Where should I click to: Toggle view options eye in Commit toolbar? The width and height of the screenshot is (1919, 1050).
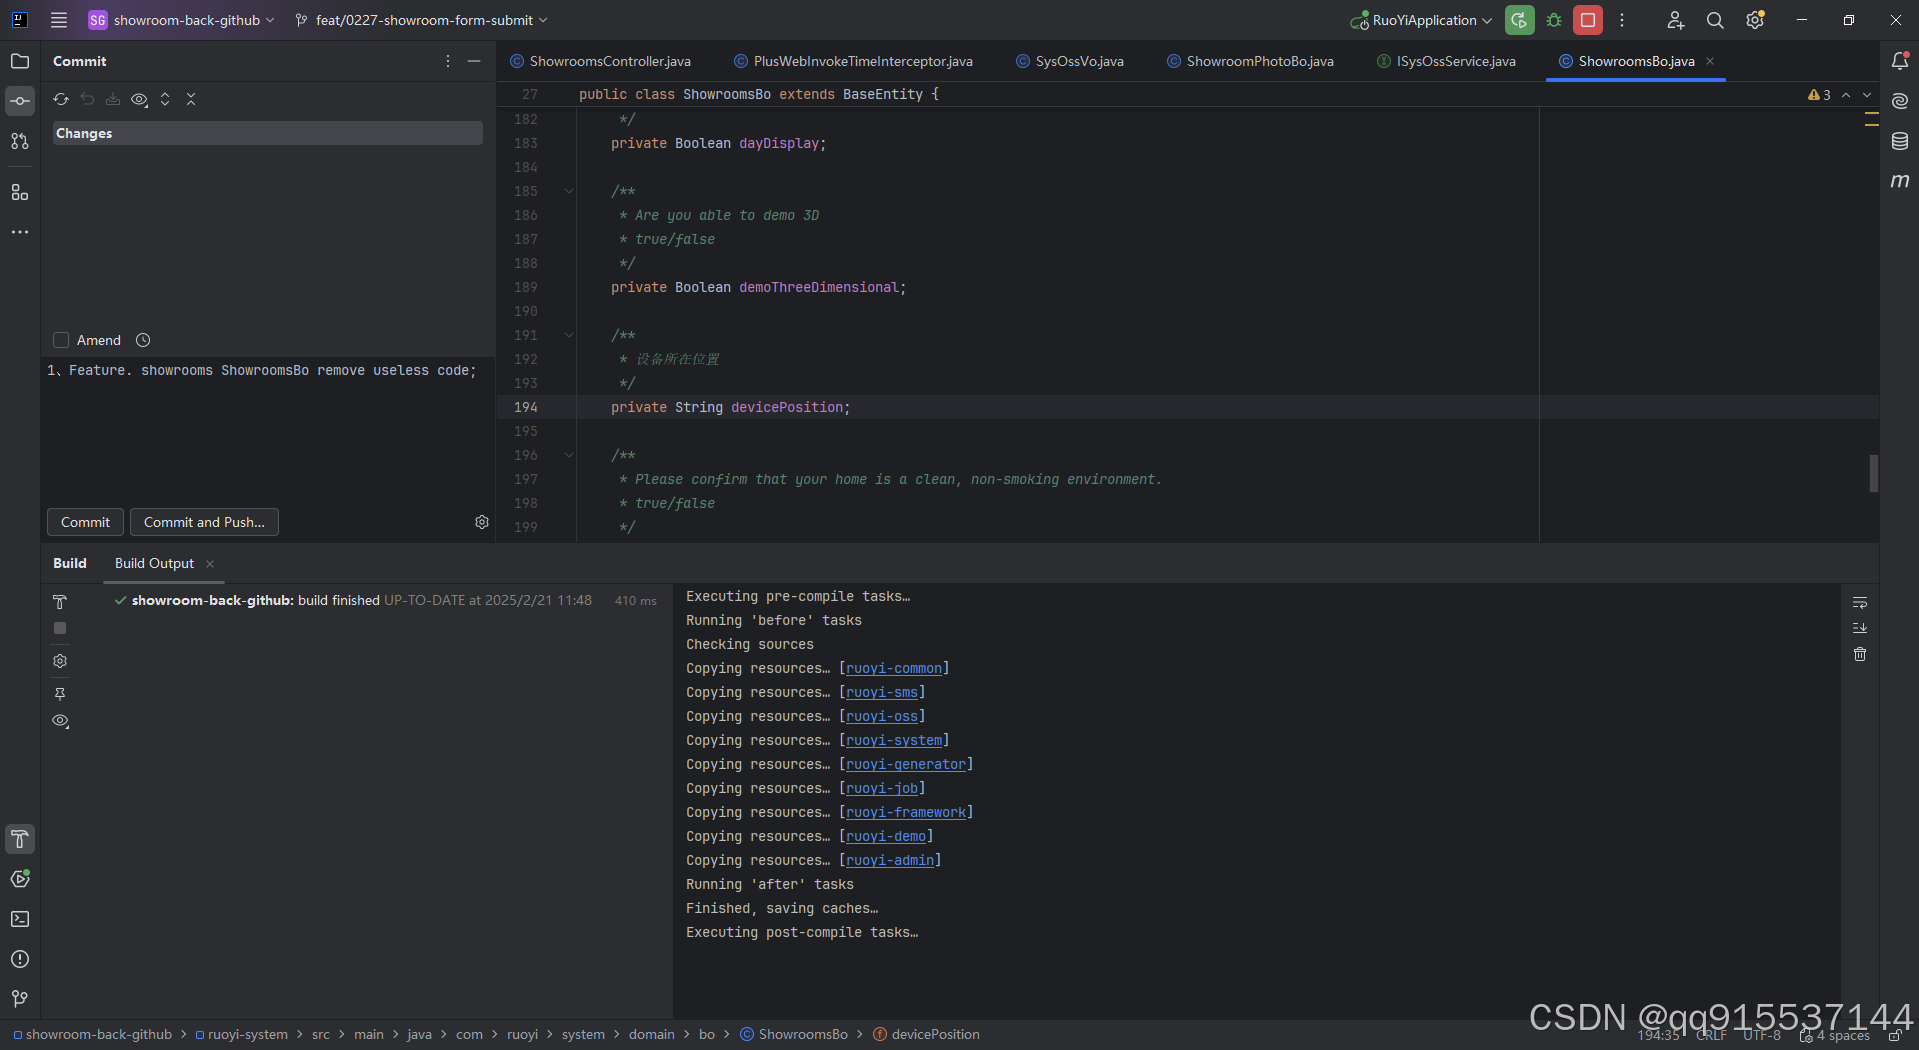139,99
